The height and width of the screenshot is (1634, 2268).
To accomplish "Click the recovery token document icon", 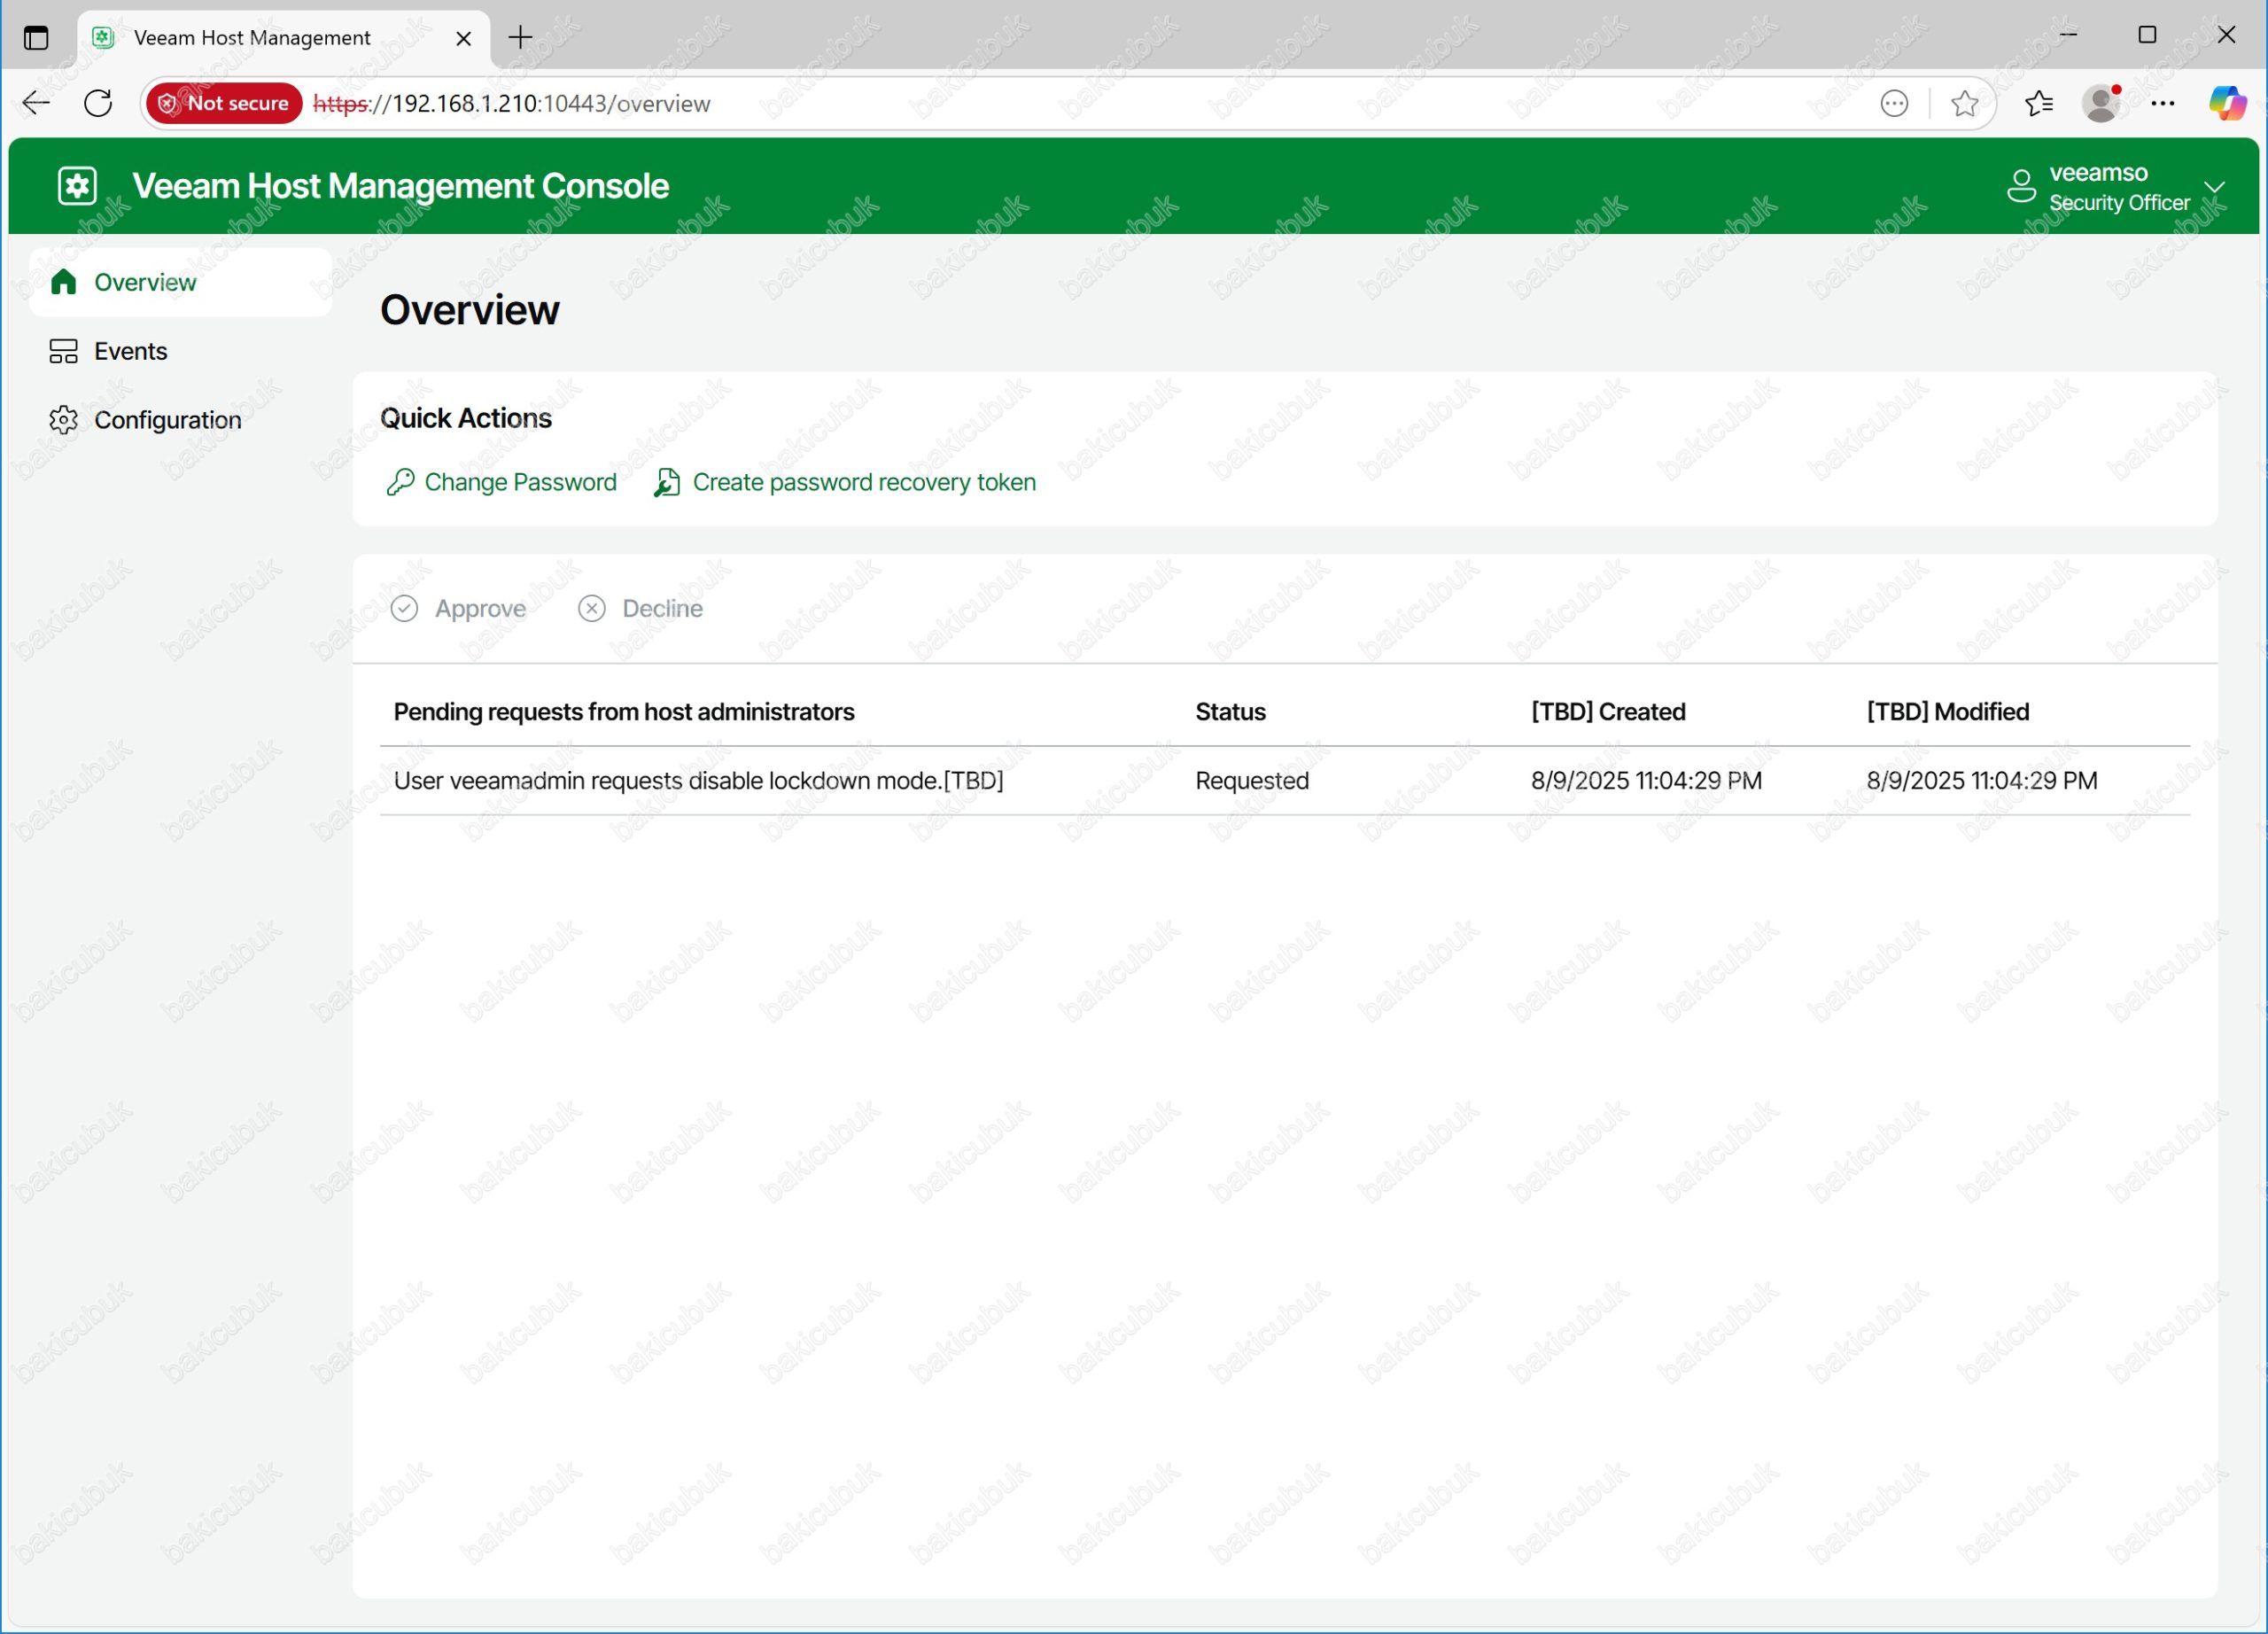I will (666, 482).
